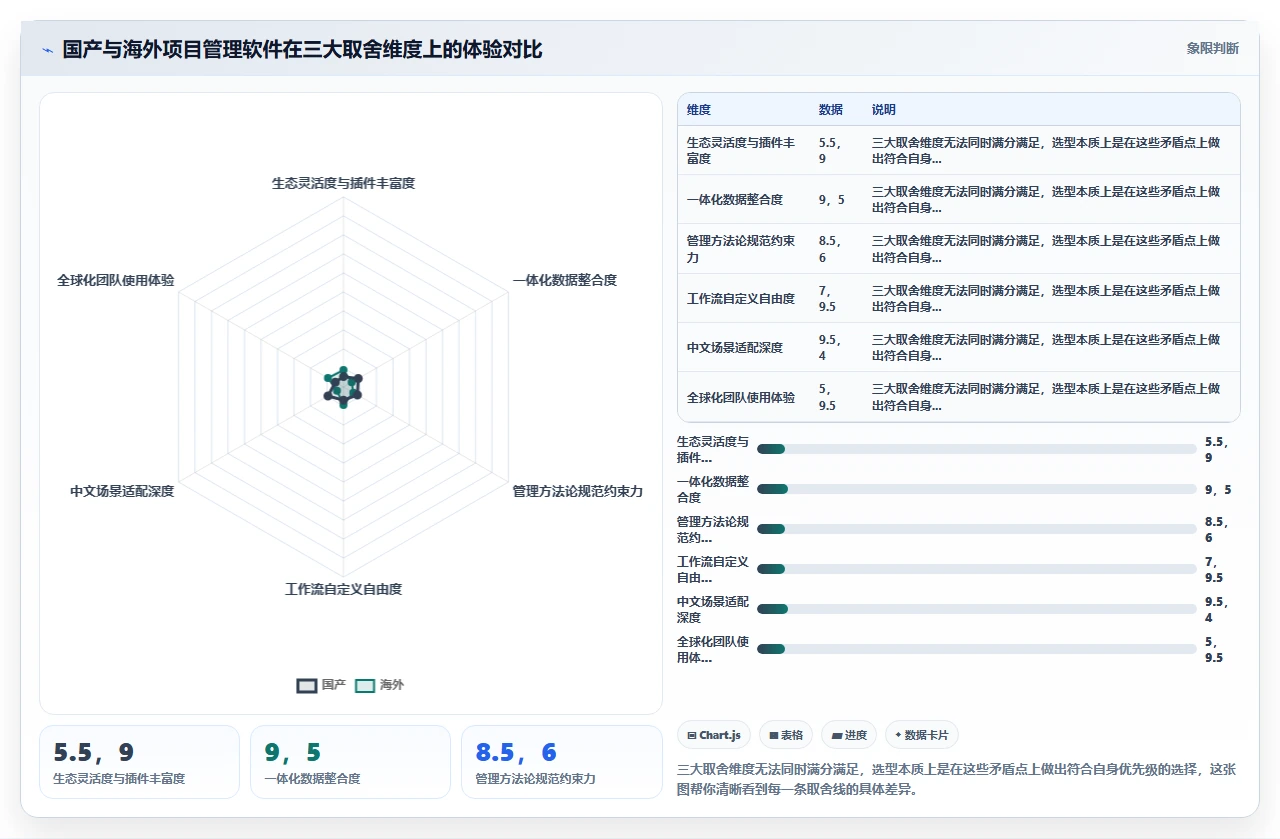Click the progress bar for 生态灵活度与插件…
This screenshot has height=839, width=1280.
[977, 449]
